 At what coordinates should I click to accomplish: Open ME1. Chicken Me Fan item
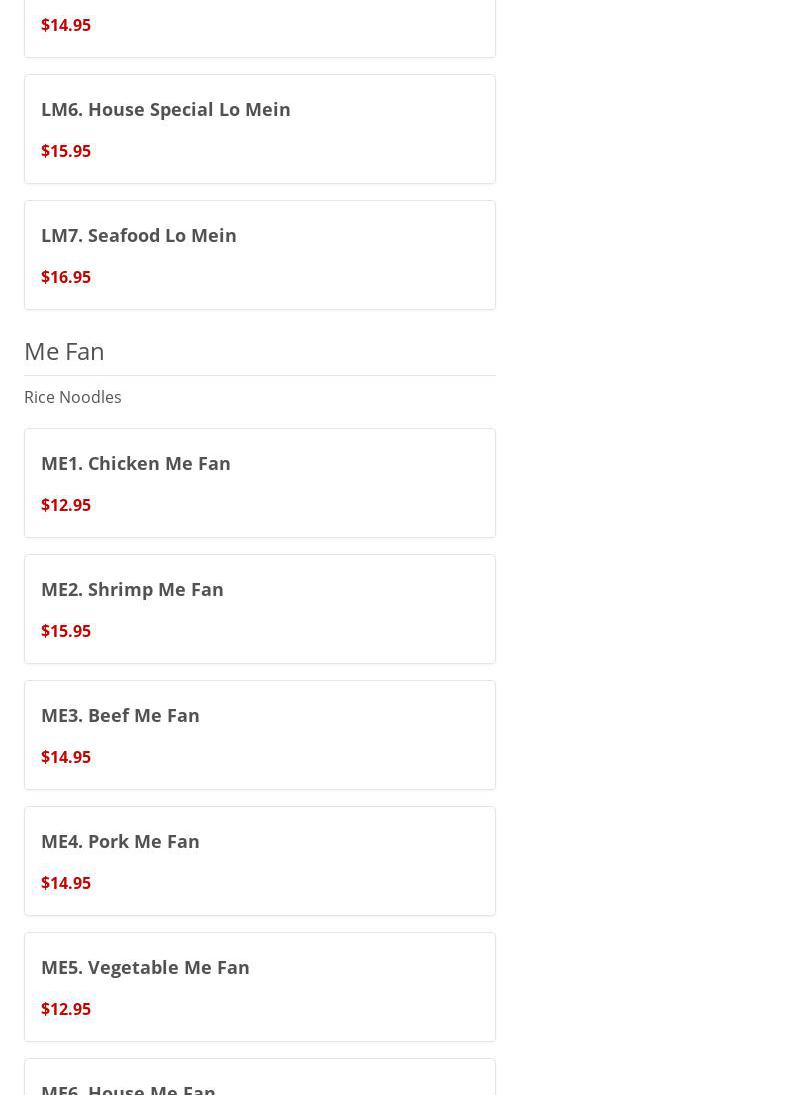(x=136, y=463)
